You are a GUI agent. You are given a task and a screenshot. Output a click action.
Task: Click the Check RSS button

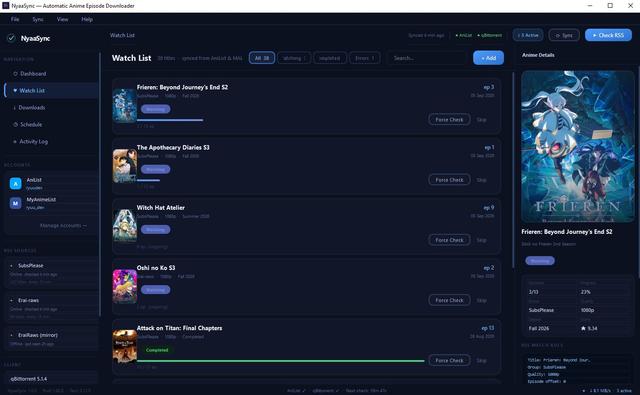[x=608, y=35]
